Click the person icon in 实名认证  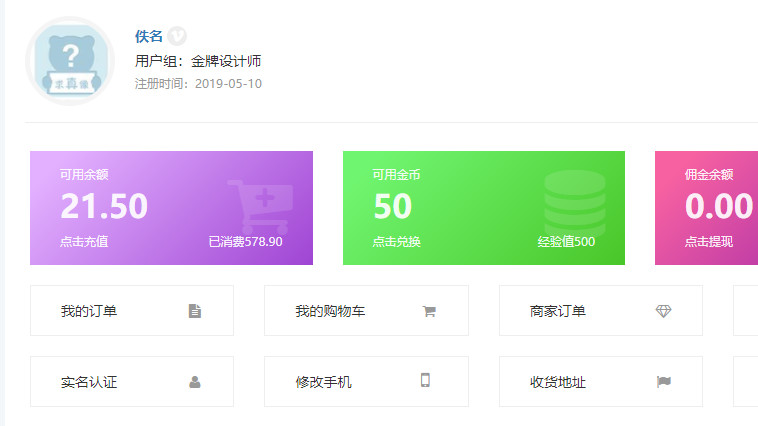(195, 382)
